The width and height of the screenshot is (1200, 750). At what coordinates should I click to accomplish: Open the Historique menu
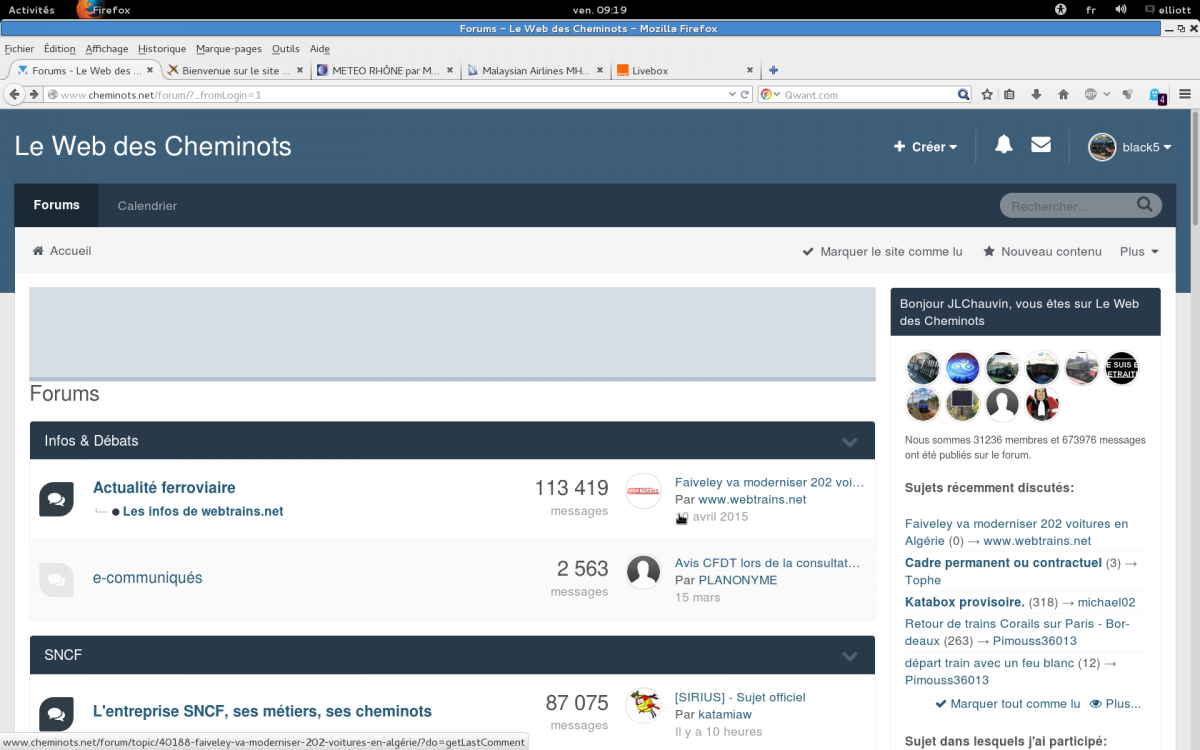pos(162,49)
